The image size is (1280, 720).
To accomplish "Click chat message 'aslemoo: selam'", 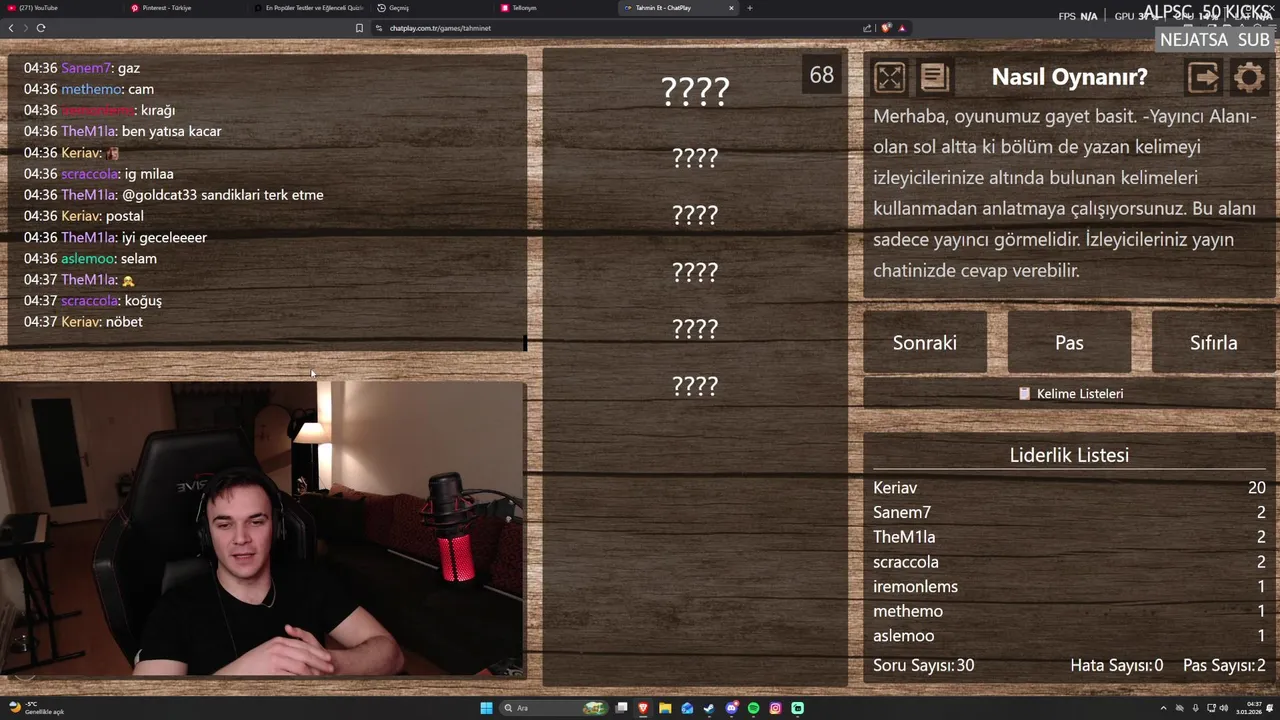I will coord(90,259).
